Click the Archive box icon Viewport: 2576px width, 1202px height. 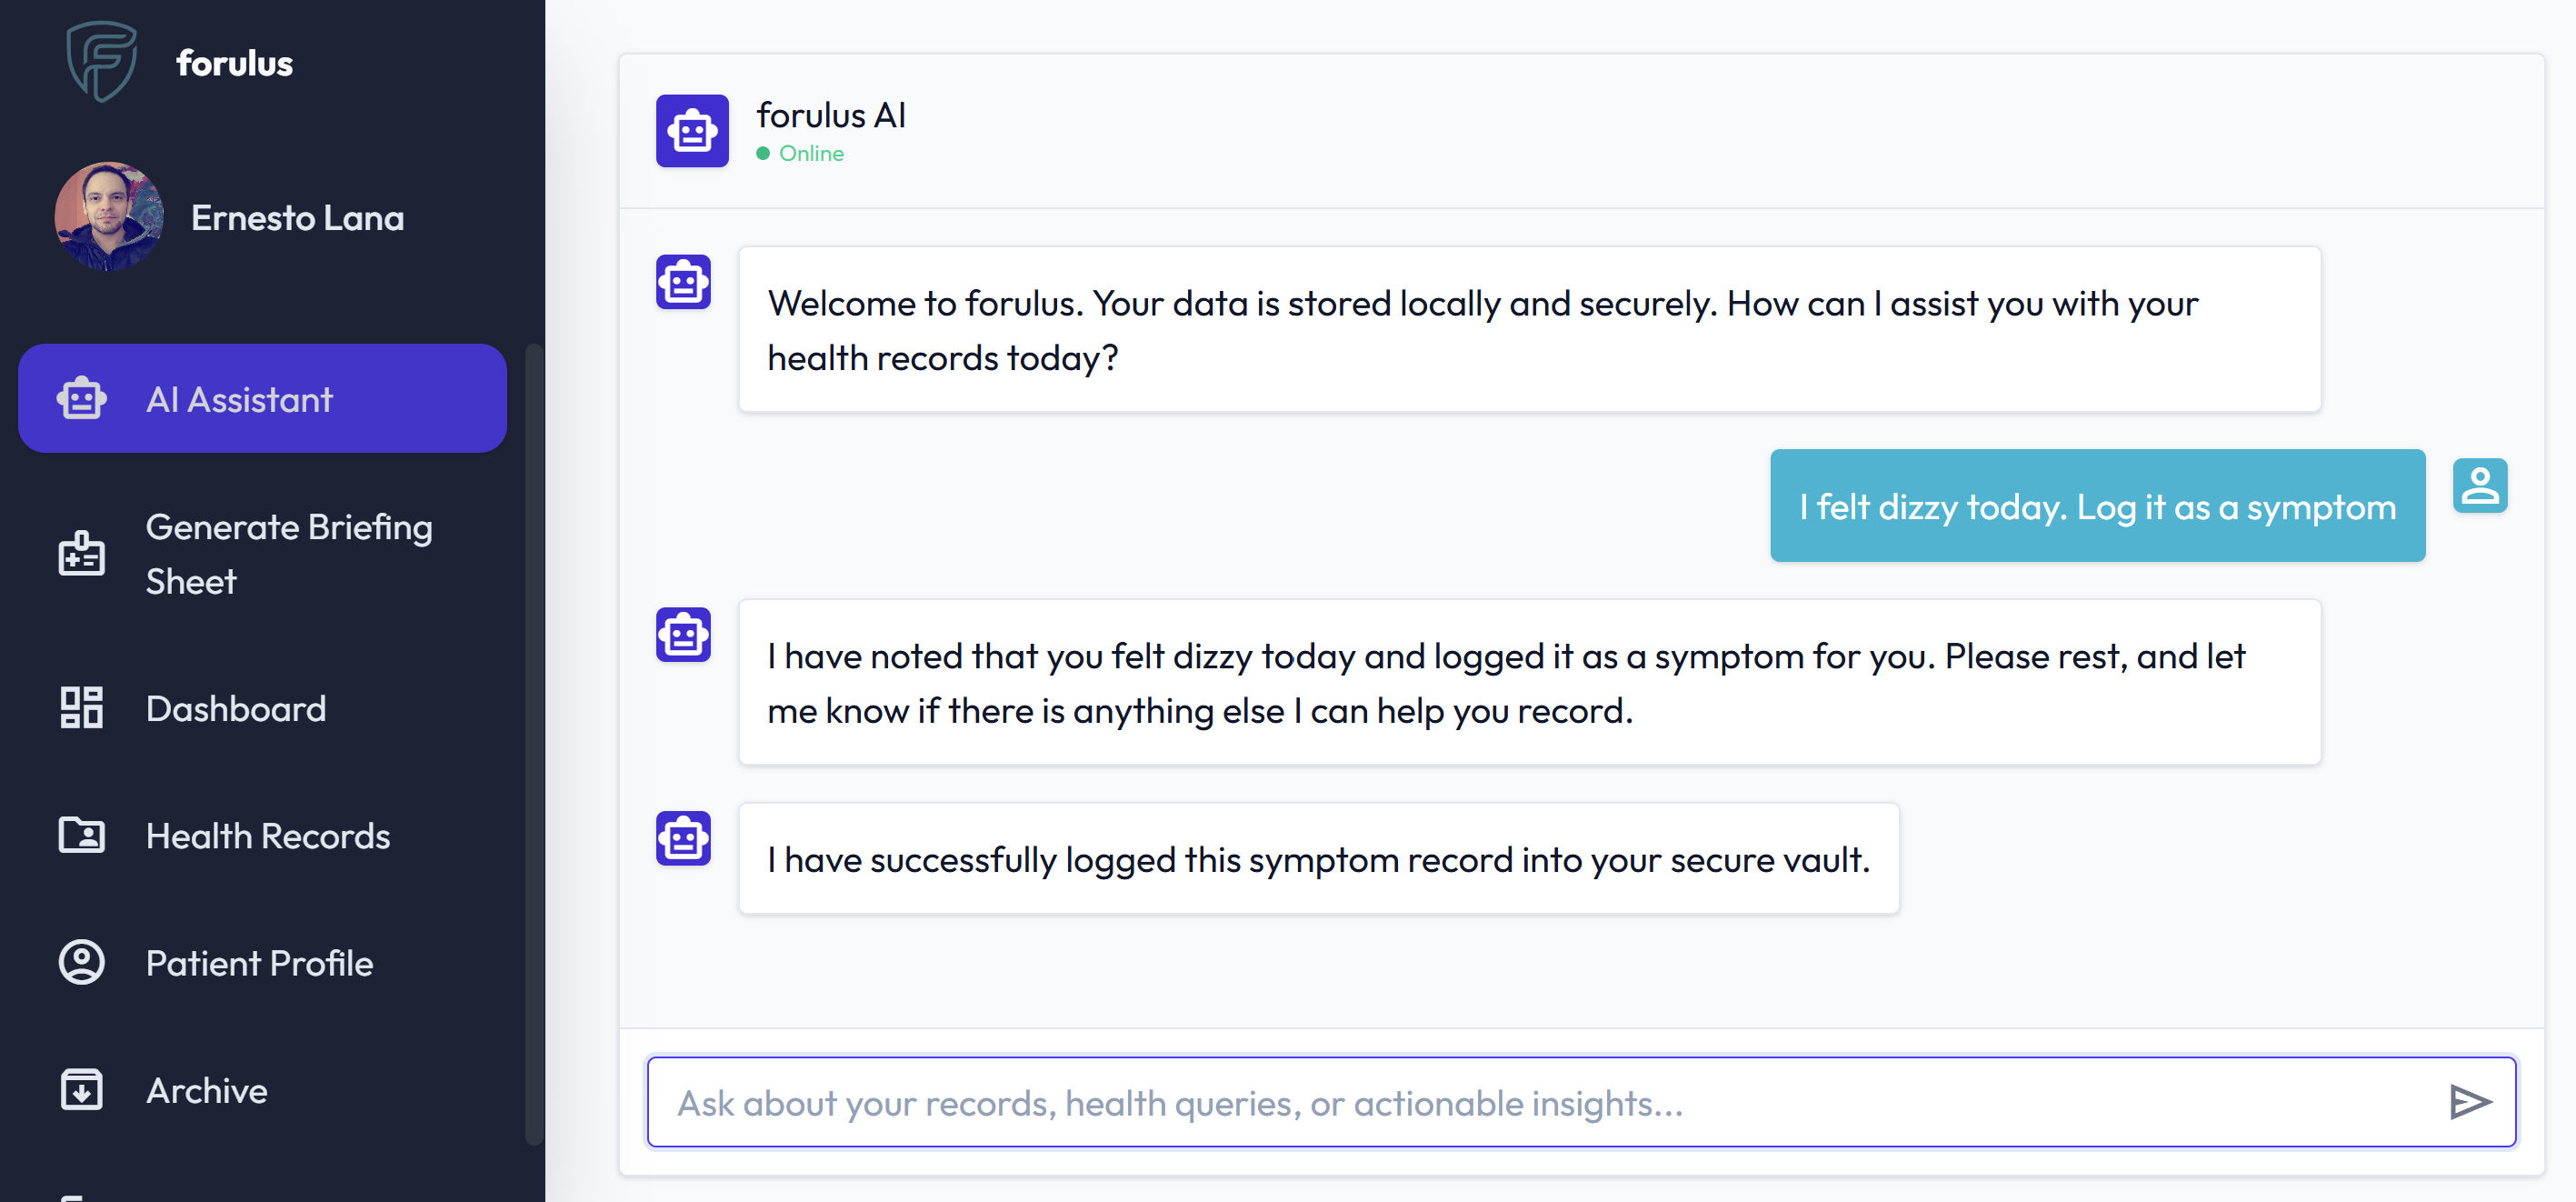pos(81,1090)
